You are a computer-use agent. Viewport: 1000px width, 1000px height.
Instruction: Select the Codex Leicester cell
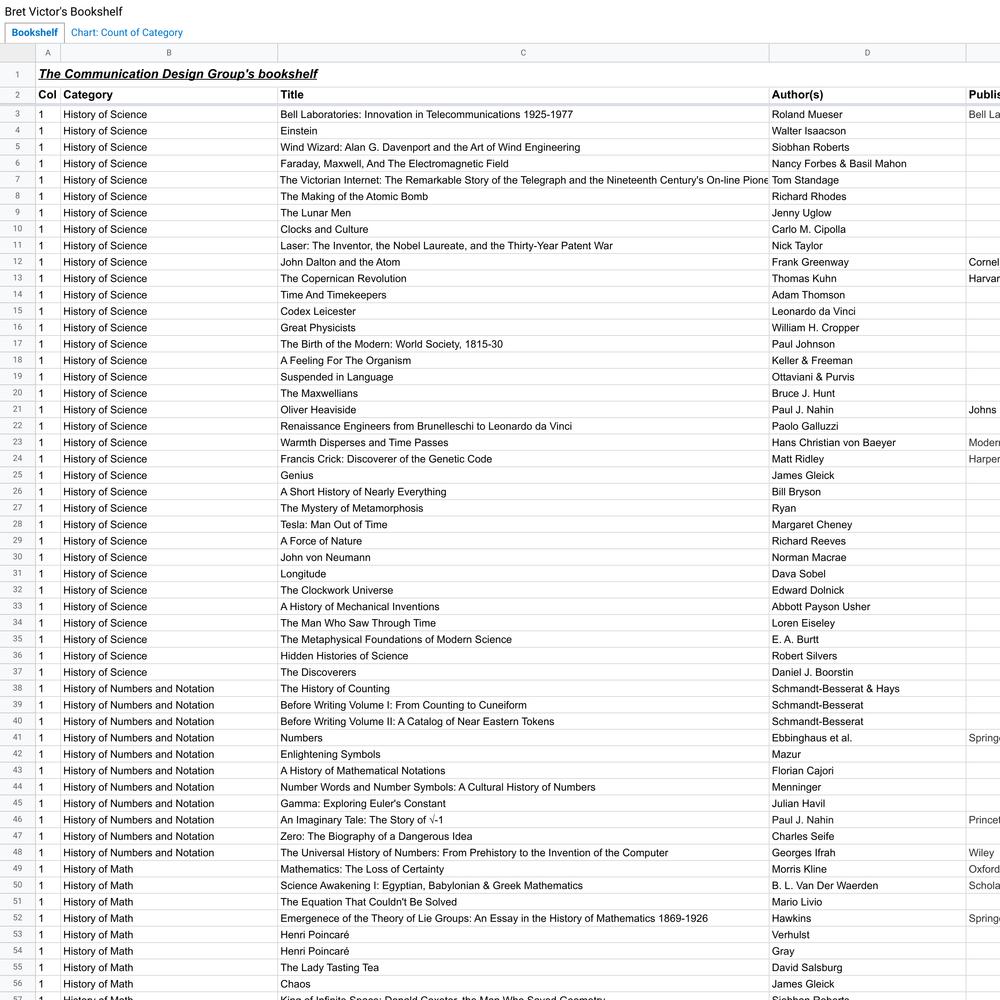523,311
